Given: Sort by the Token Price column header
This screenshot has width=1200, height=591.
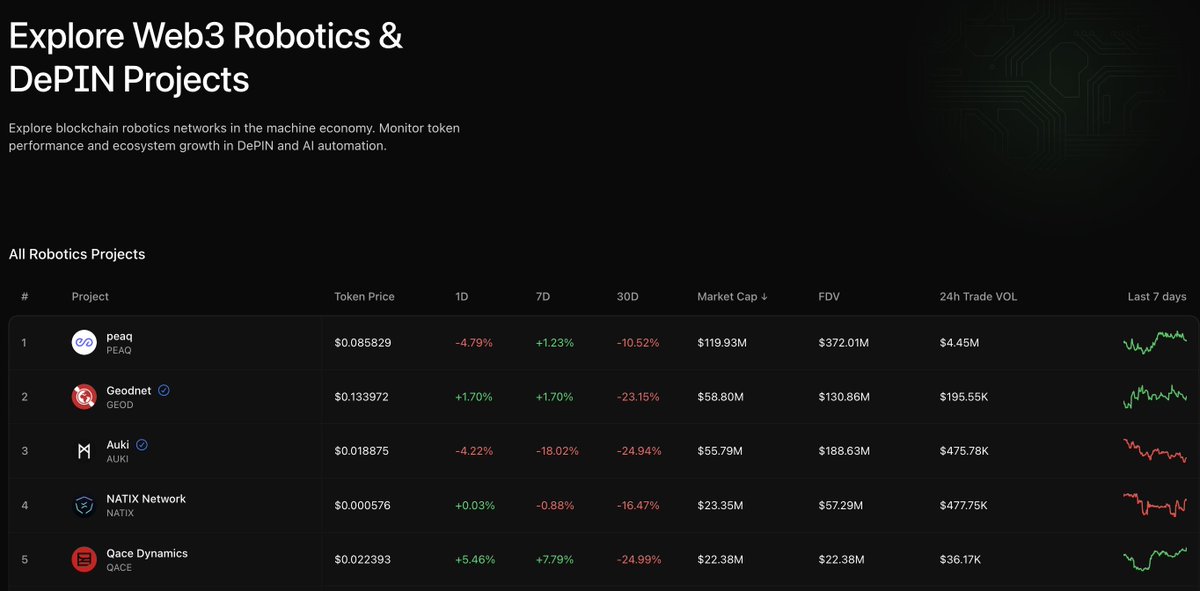Looking at the screenshot, I should pyautogui.click(x=364, y=296).
